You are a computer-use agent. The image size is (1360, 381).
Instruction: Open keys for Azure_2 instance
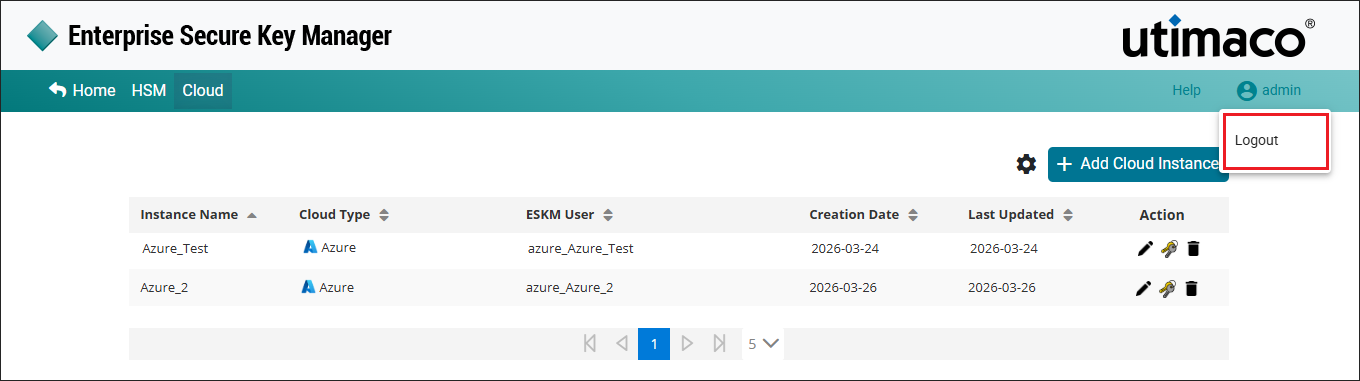coord(1167,288)
